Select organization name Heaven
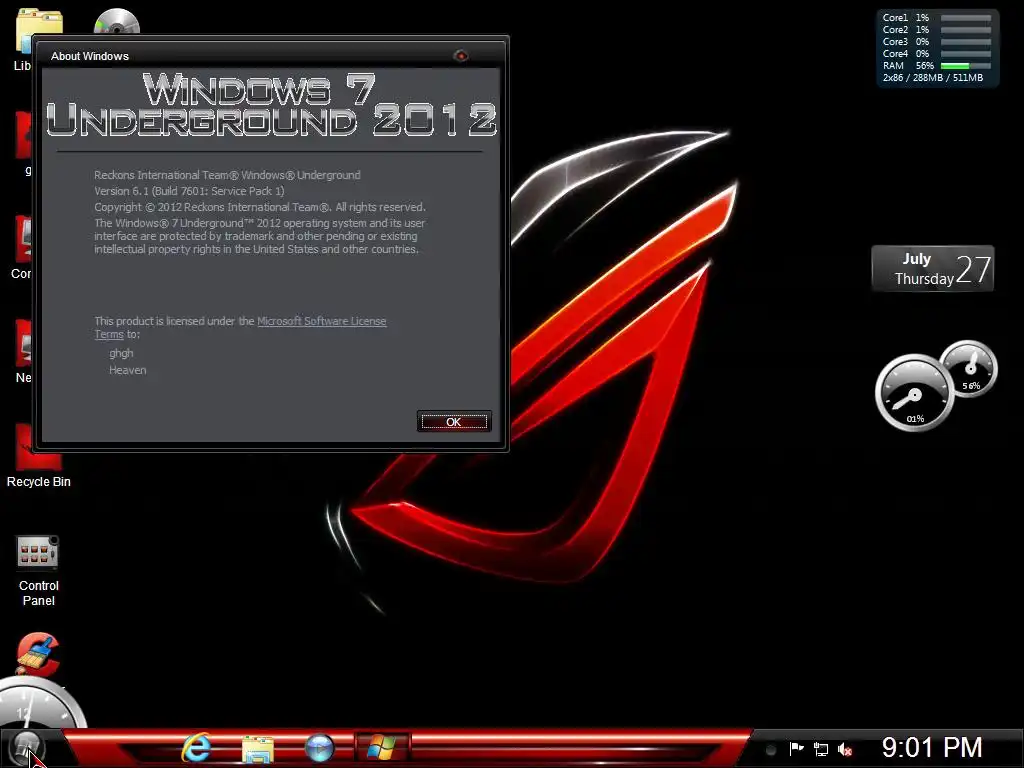This screenshot has width=1024, height=768. pyautogui.click(x=127, y=370)
